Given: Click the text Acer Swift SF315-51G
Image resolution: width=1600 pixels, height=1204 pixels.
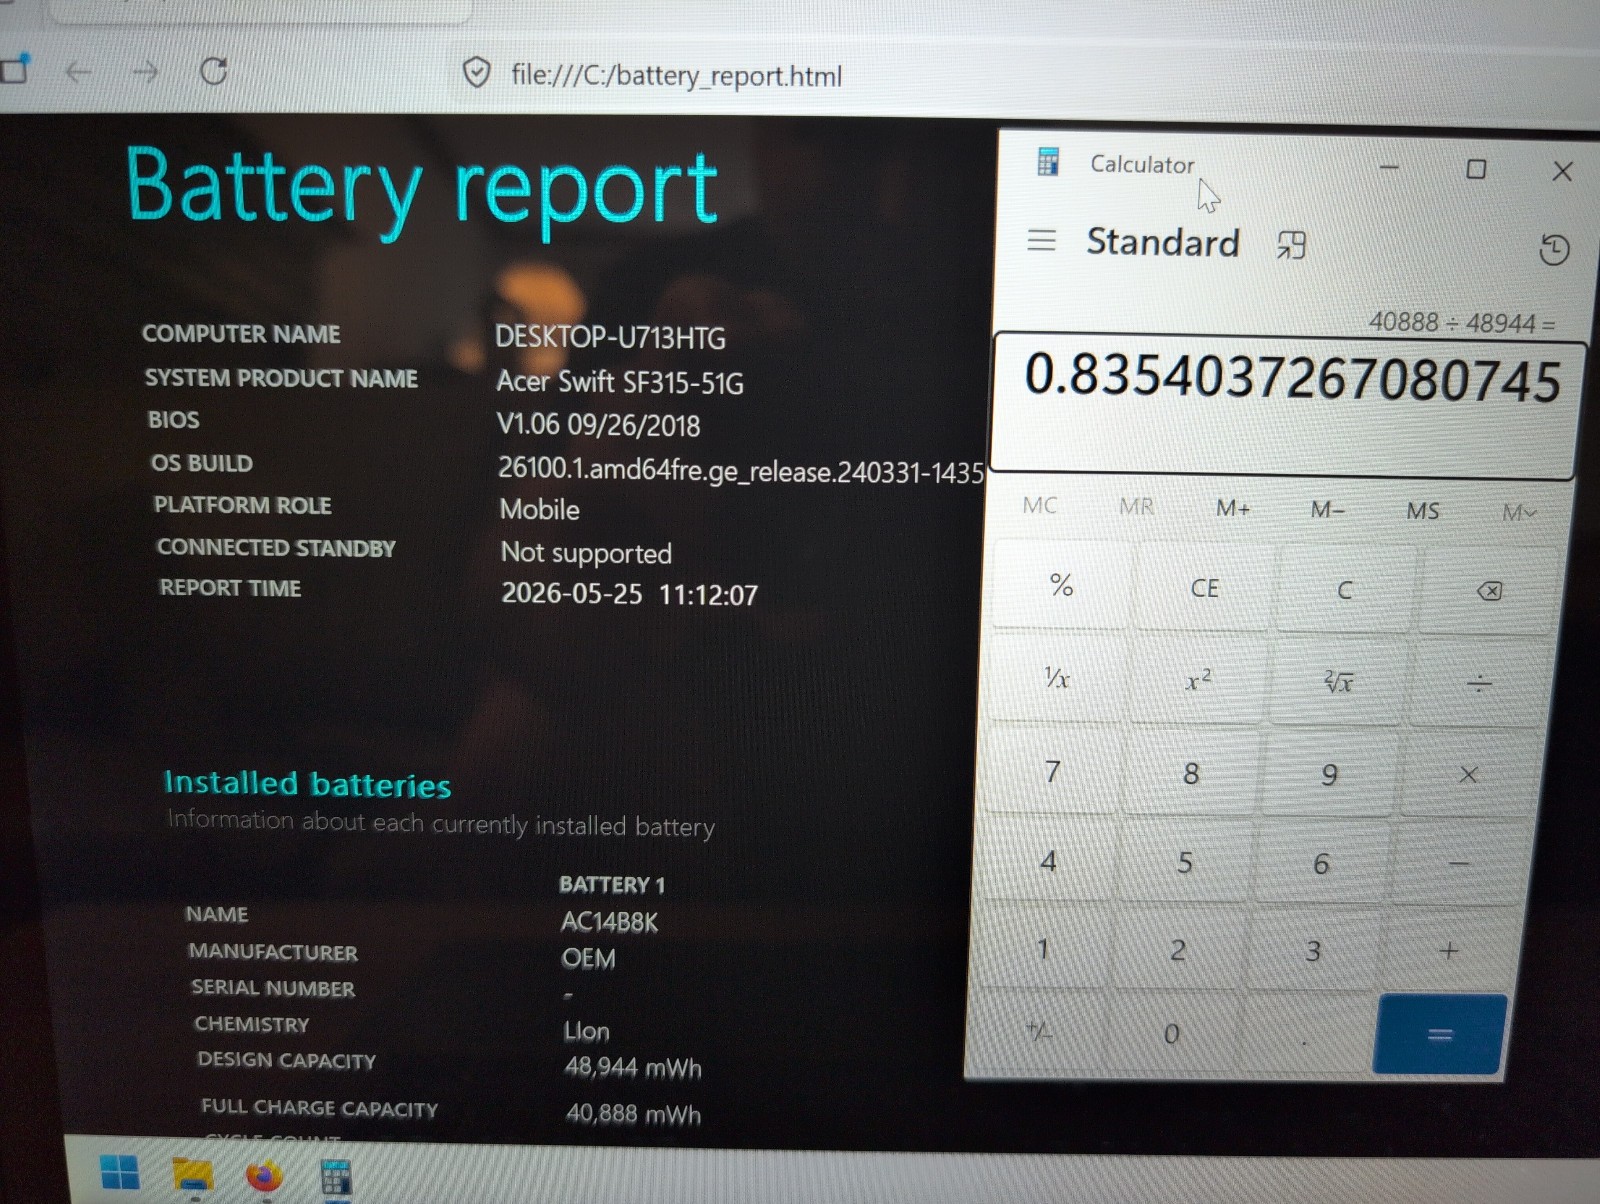Looking at the screenshot, I should [620, 381].
